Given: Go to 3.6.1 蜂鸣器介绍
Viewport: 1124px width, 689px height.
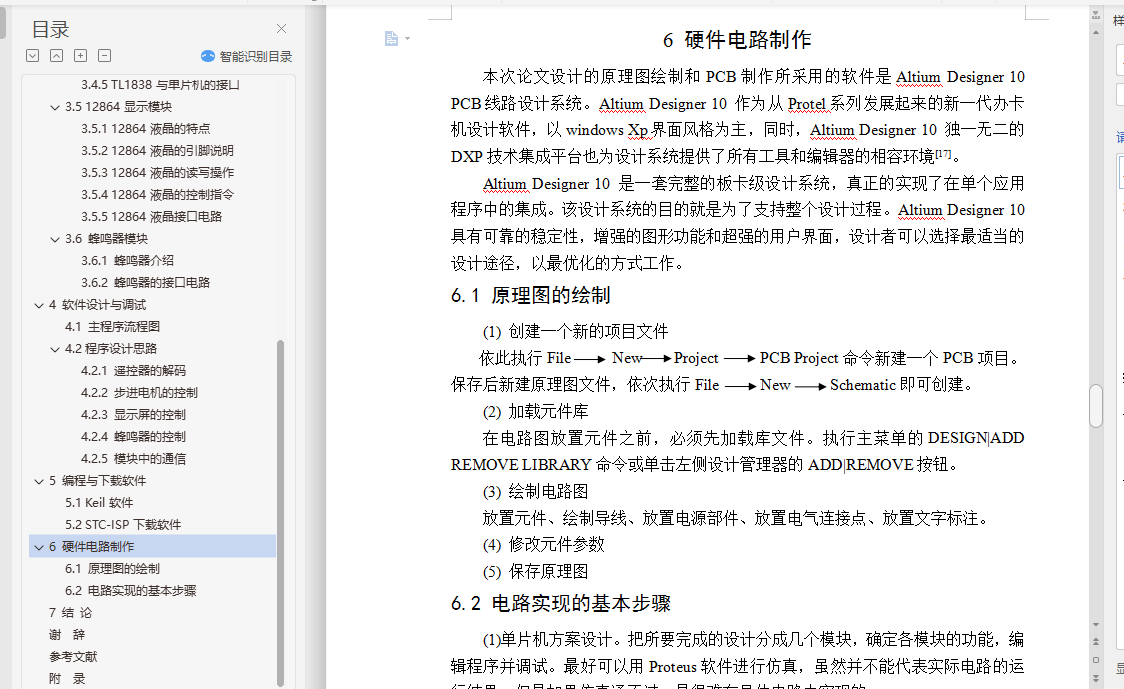Looking at the screenshot, I should 127,260.
